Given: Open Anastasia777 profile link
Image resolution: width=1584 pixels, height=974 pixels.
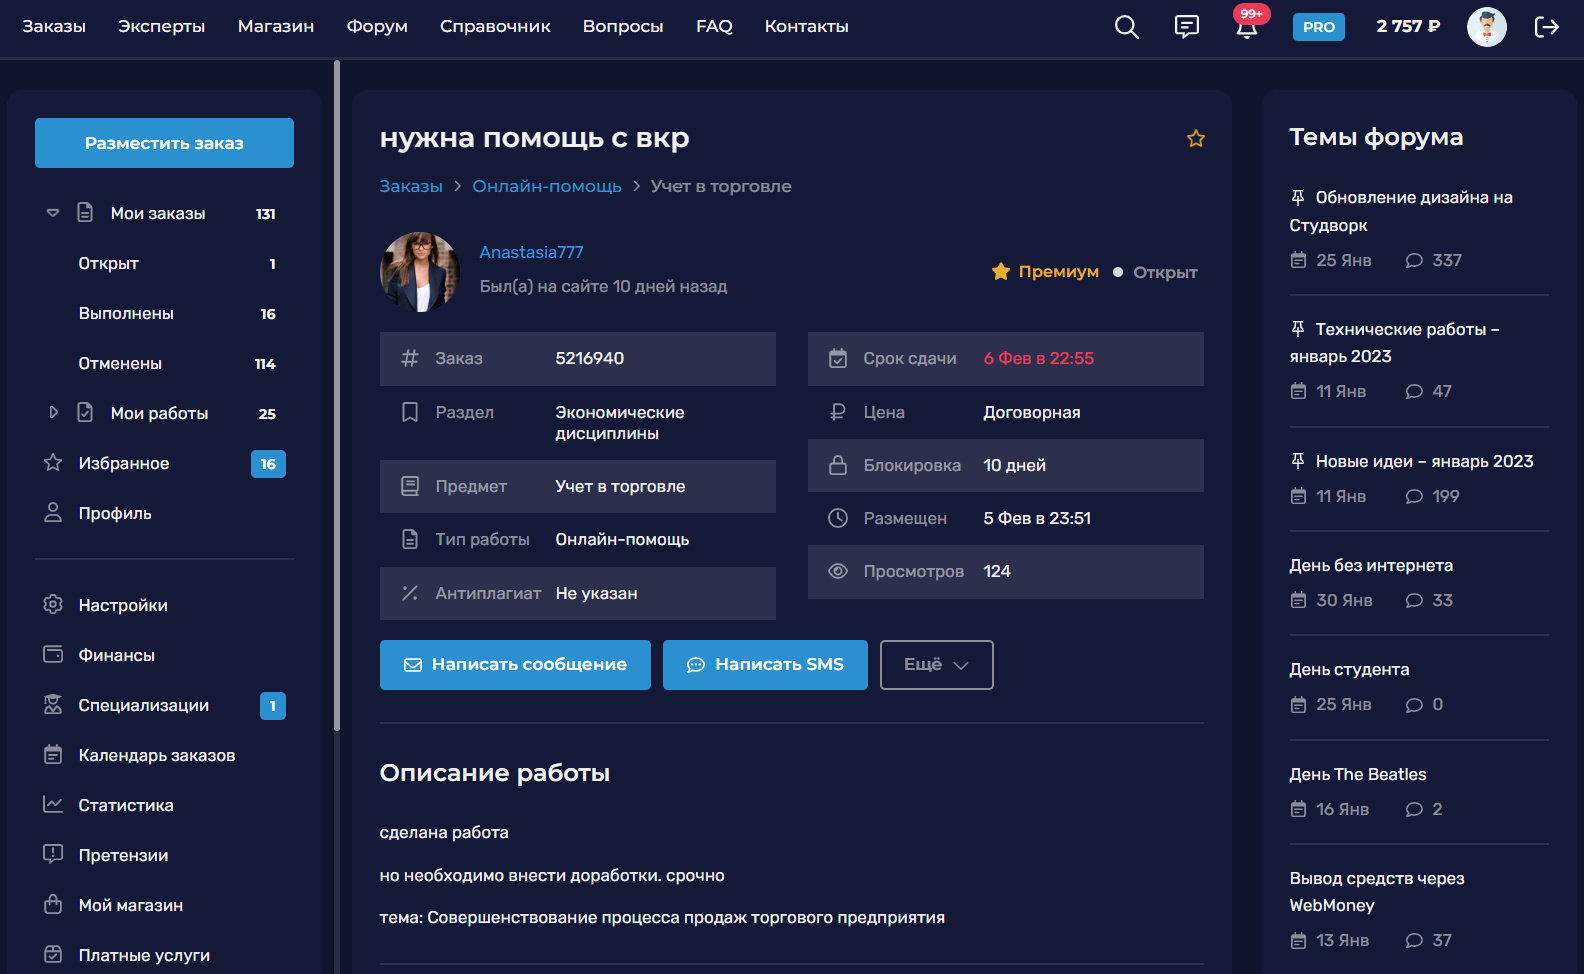Looking at the screenshot, I should tap(531, 252).
